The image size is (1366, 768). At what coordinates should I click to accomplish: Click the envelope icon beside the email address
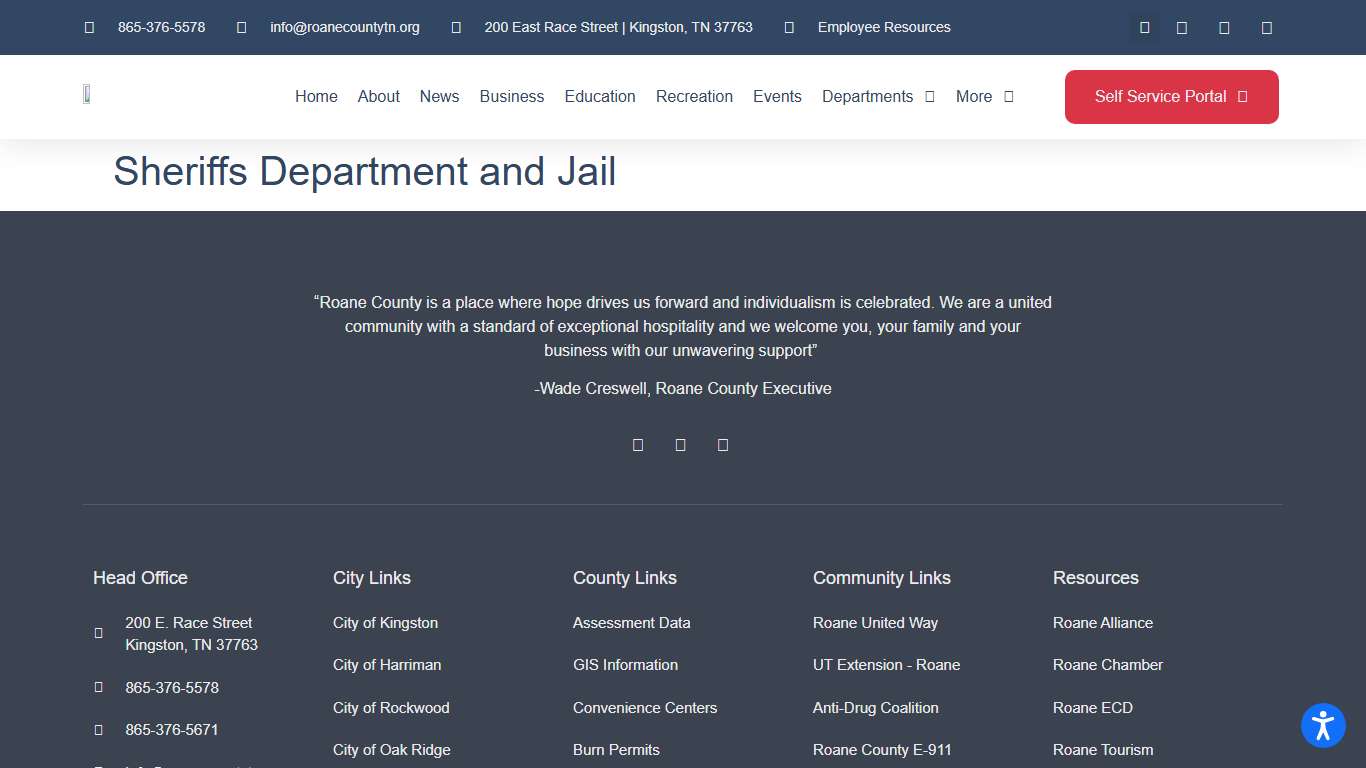[x=241, y=27]
